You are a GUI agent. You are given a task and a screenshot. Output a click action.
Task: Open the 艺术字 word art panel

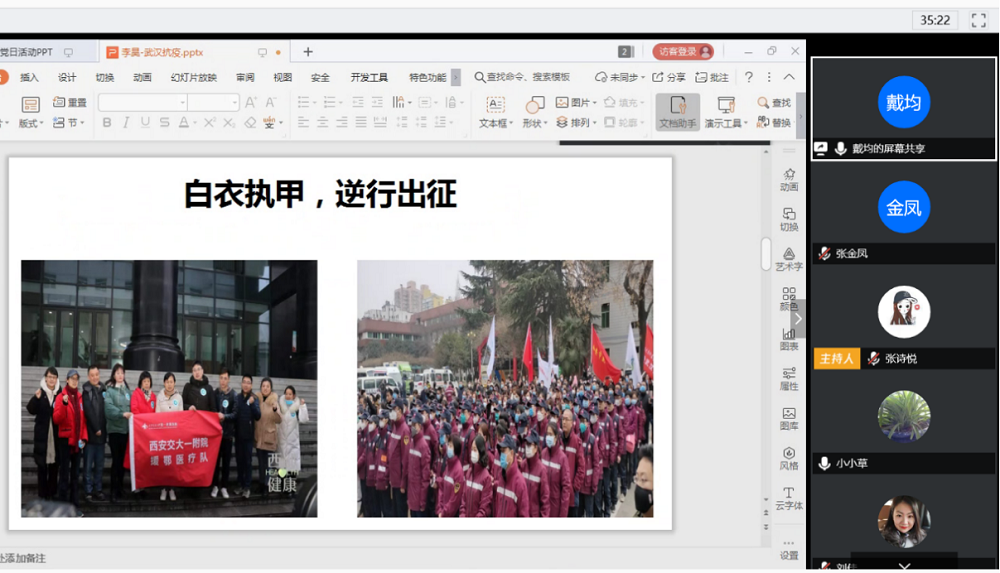click(x=789, y=259)
